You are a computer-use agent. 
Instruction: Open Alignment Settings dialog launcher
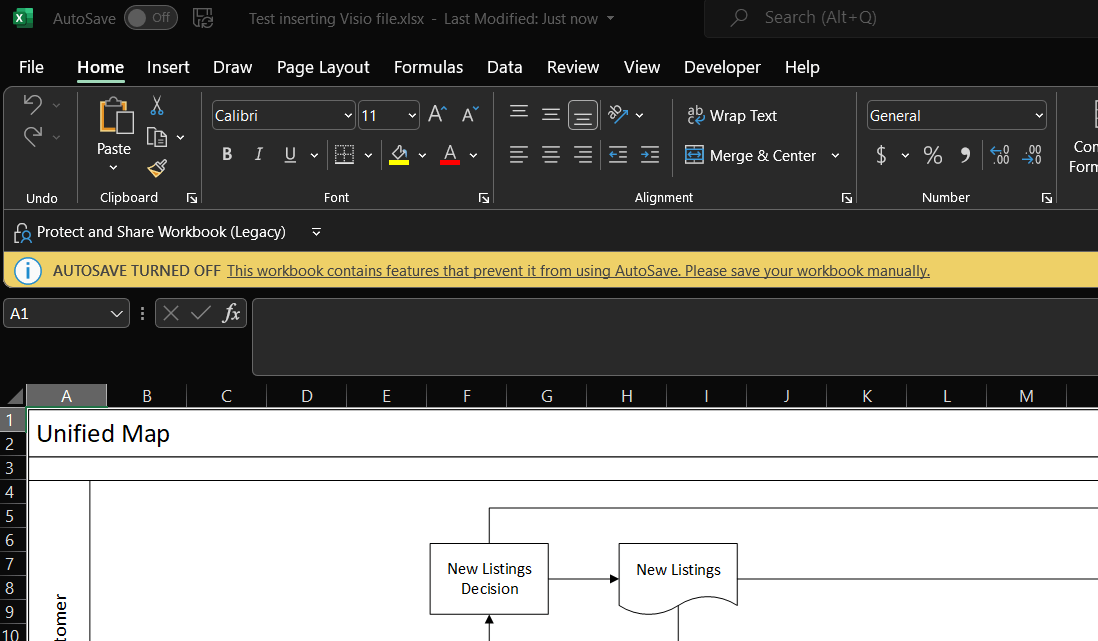(x=847, y=198)
